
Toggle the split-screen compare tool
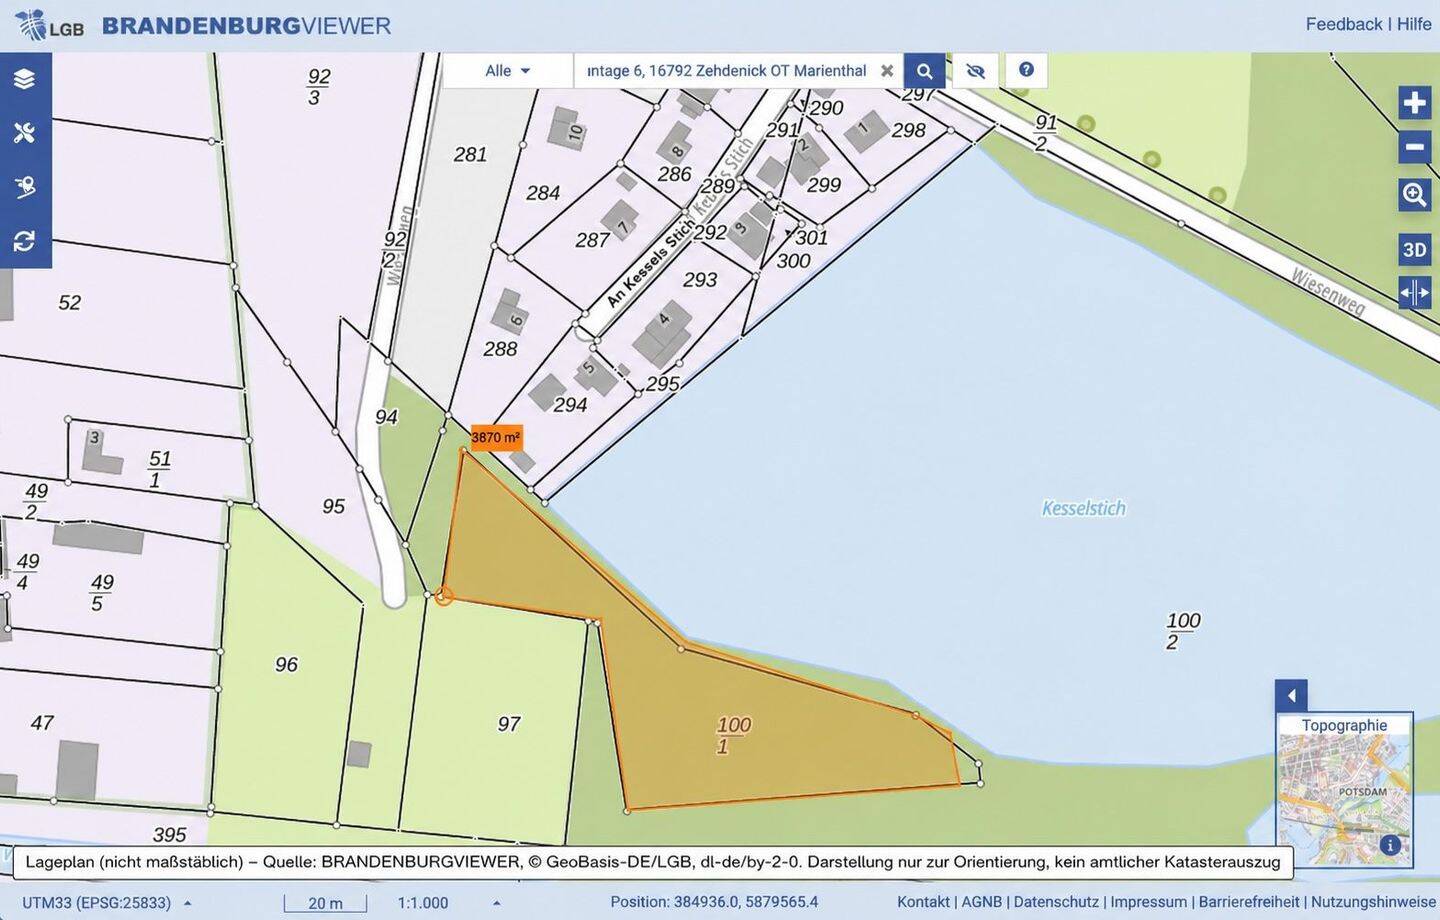click(1415, 293)
